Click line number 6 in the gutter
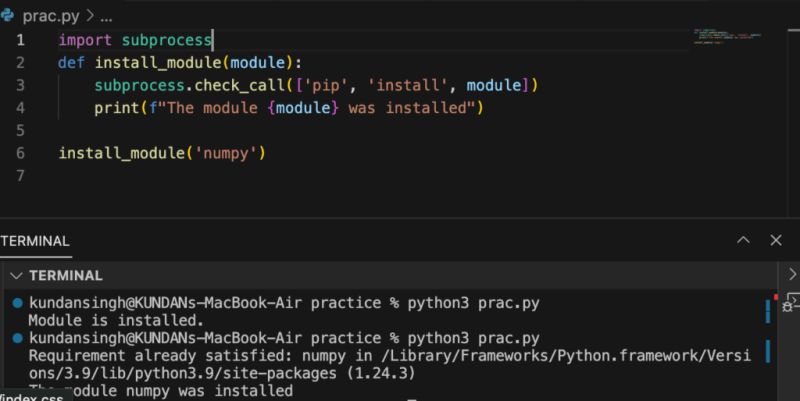Image resolution: width=800 pixels, height=401 pixels. (x=20, y=153)
